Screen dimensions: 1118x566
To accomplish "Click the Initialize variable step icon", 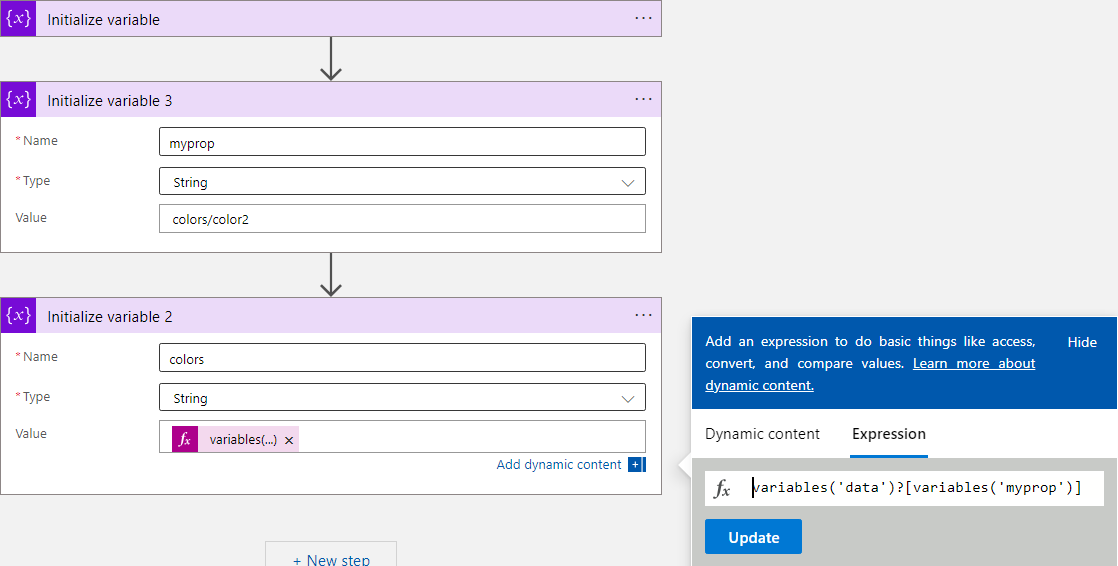I will pos(18,19).
